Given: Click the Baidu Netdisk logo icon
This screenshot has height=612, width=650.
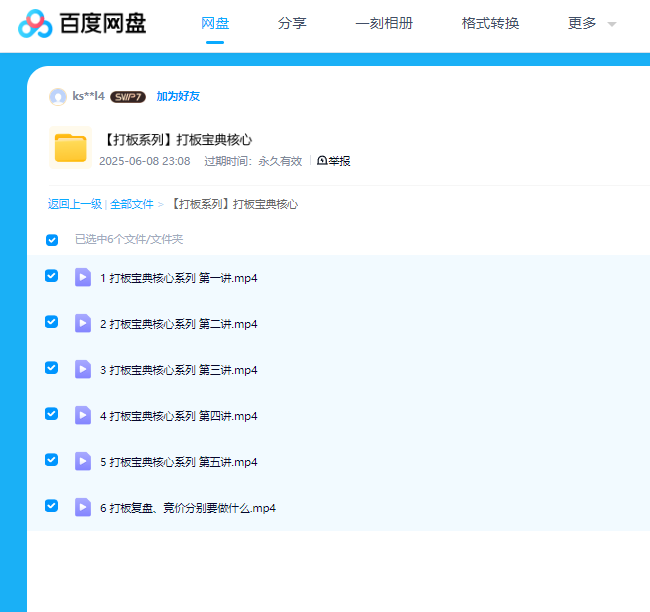Looking at the screenshot, I should (x=36, y=23).
